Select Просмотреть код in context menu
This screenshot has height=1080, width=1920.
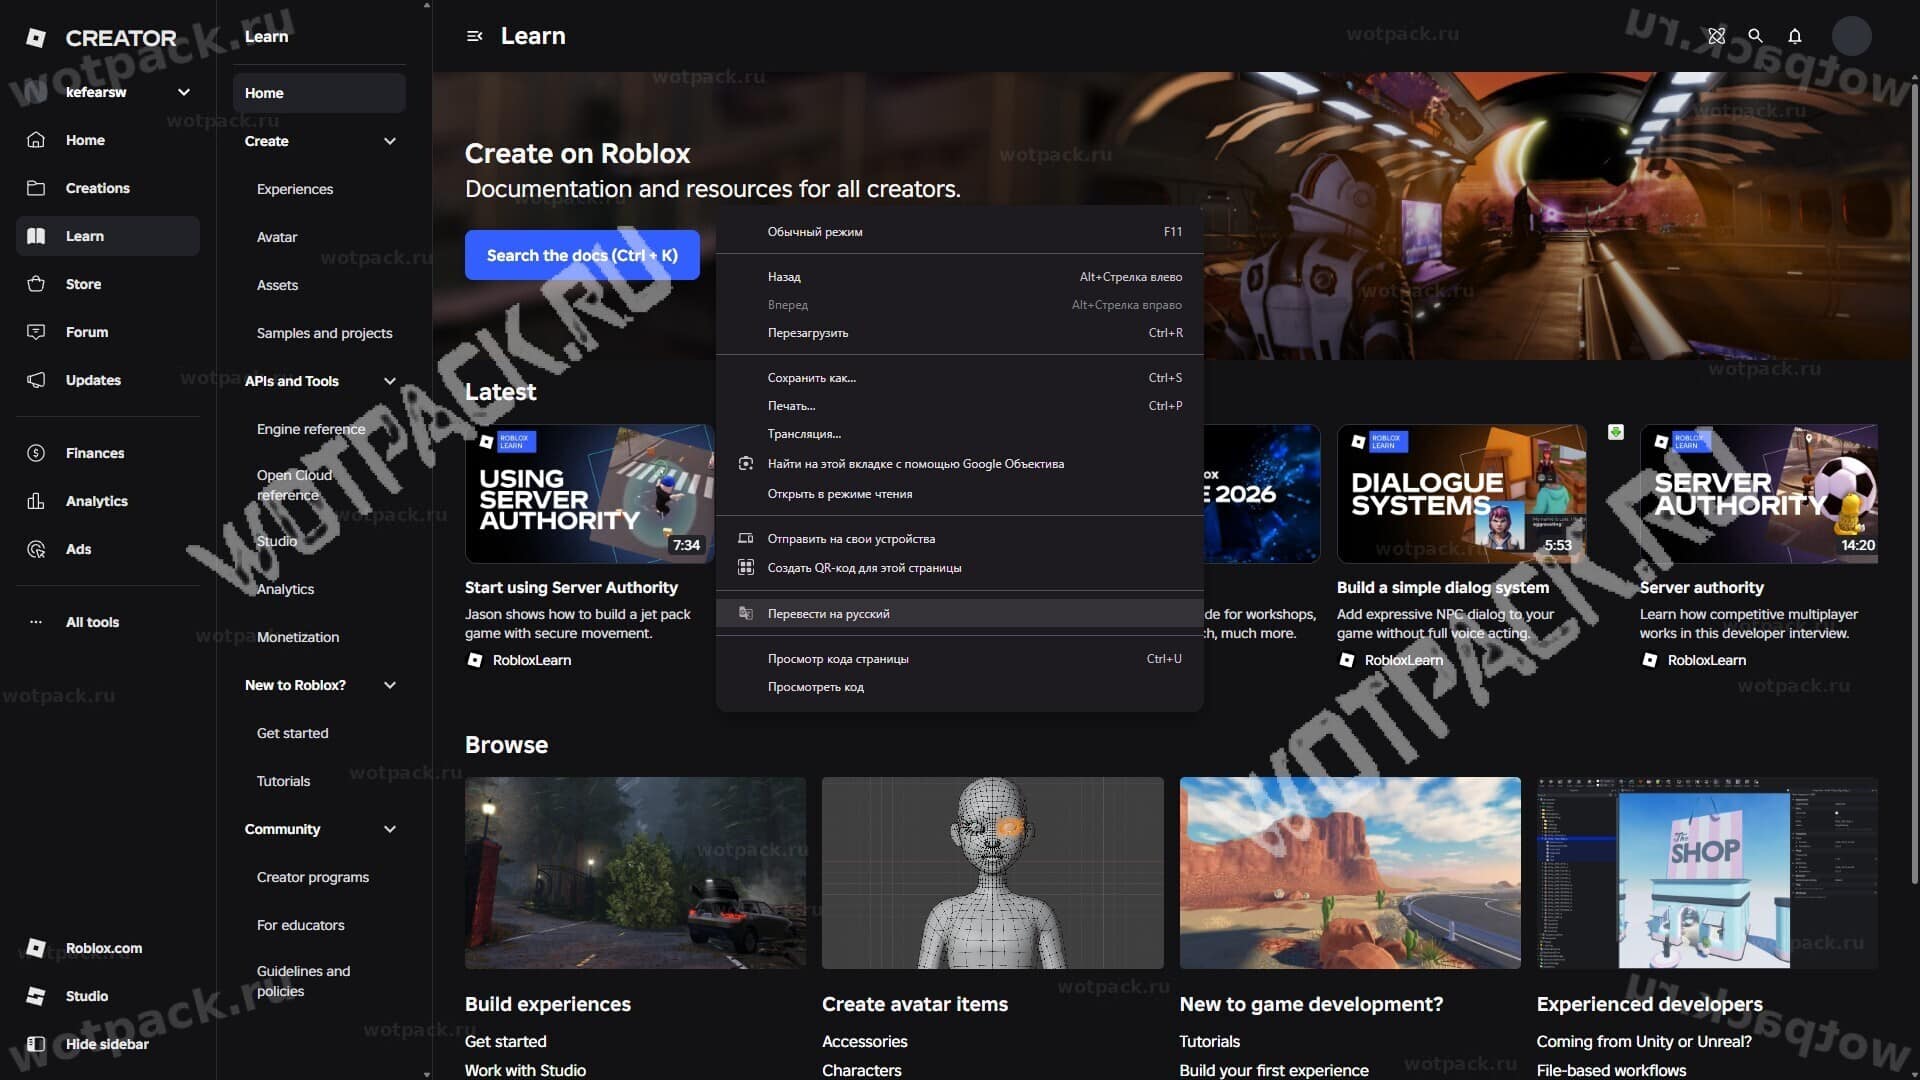(960, 687)
